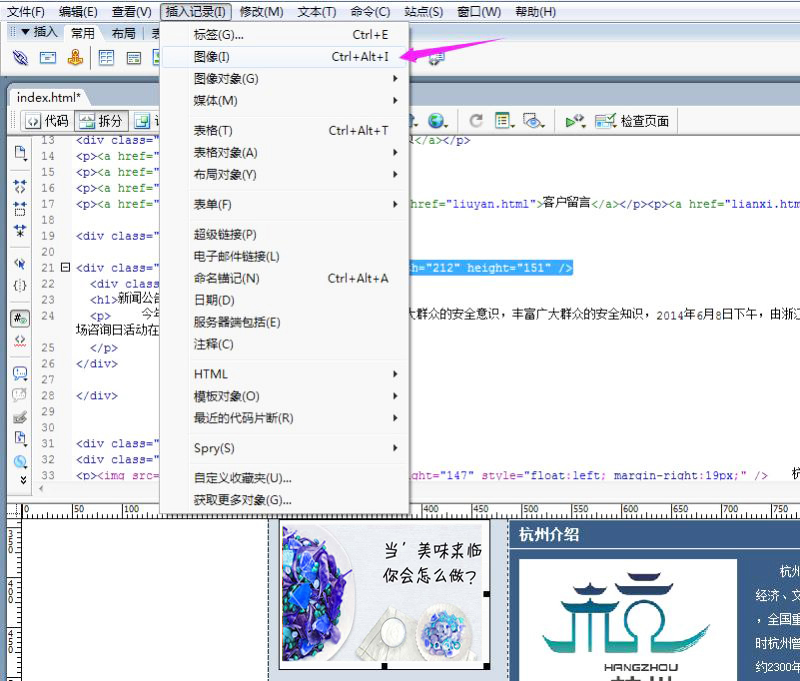Image resolution: width=800 pixels, height=681 pixels.
Task: Switch to the index.html document tab
Action: (x=49, y=97)
